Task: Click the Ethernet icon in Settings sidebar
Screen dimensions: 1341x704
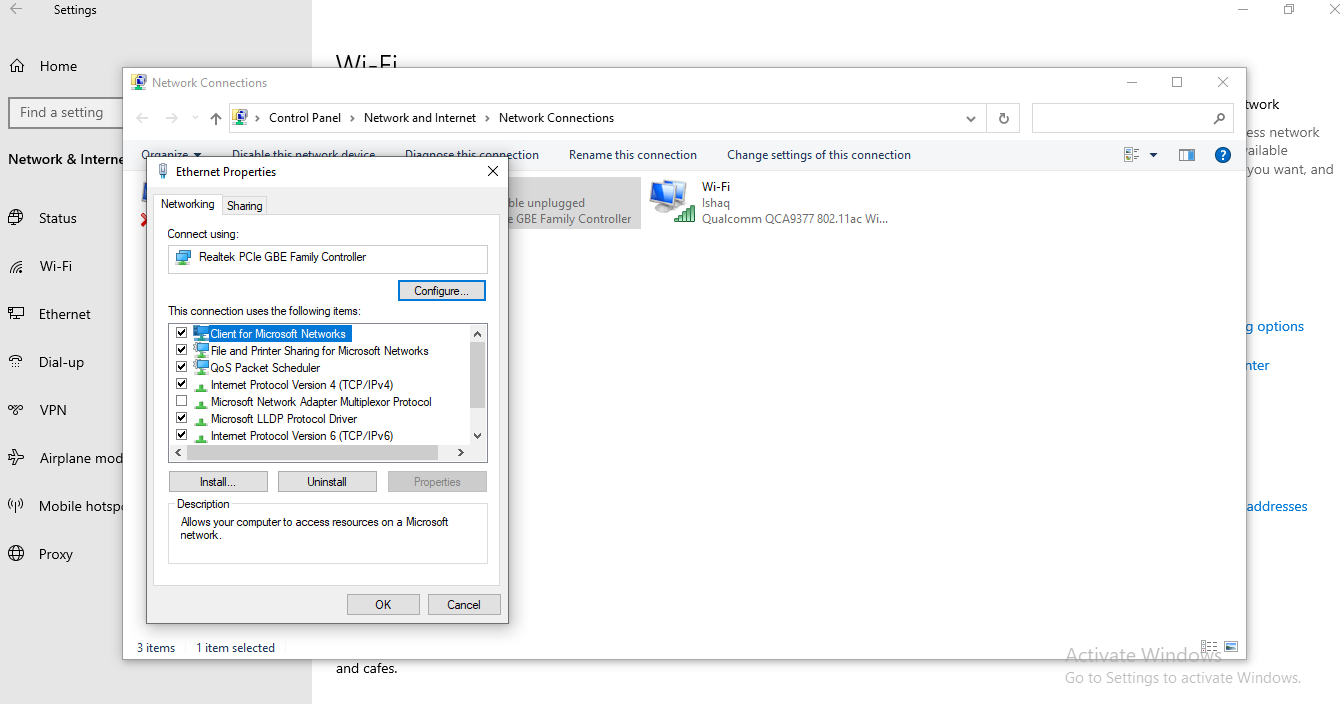Action: (x=16, y=314)
